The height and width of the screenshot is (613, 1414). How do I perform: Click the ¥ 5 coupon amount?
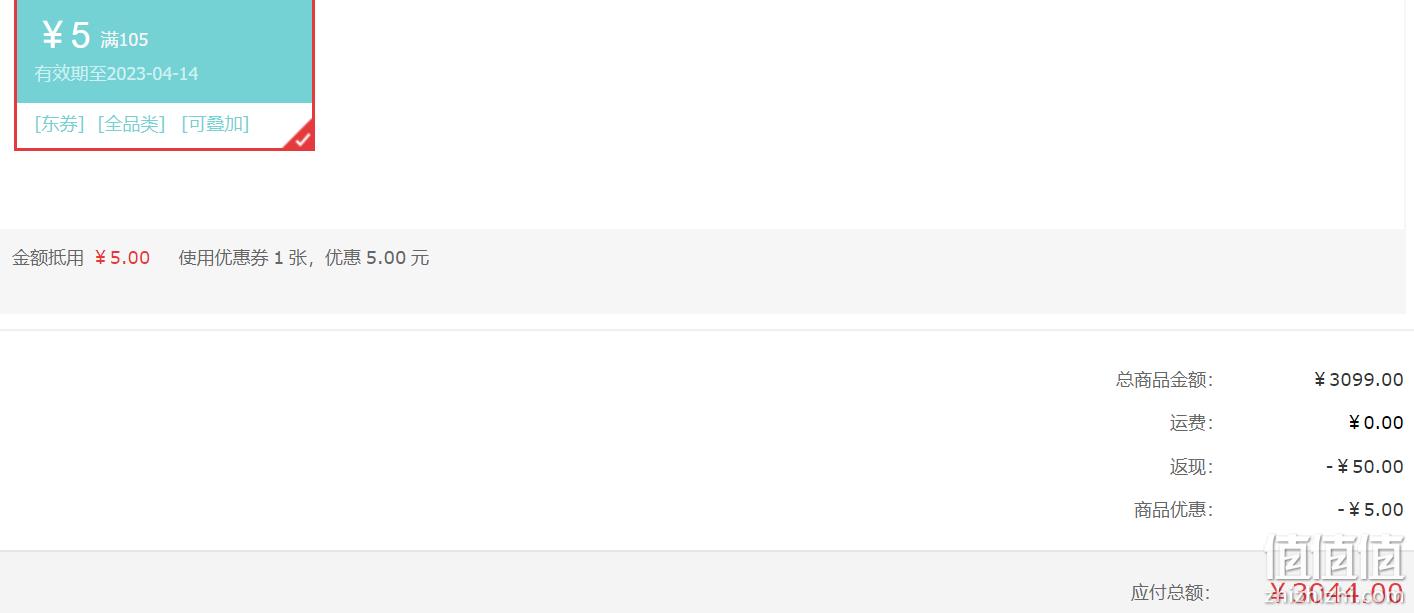click(x=65, y=36)
